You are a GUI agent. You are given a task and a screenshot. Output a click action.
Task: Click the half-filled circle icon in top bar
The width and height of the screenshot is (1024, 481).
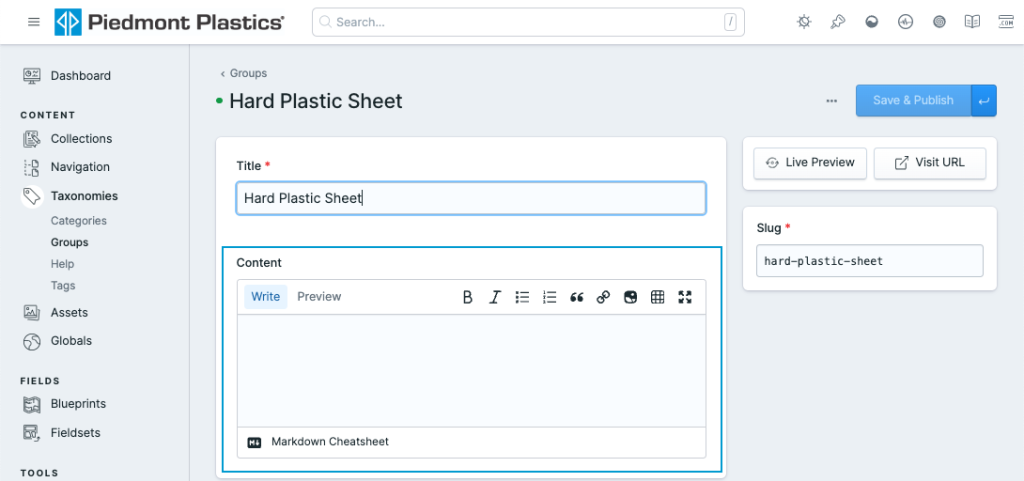click(x=872, y=22)
